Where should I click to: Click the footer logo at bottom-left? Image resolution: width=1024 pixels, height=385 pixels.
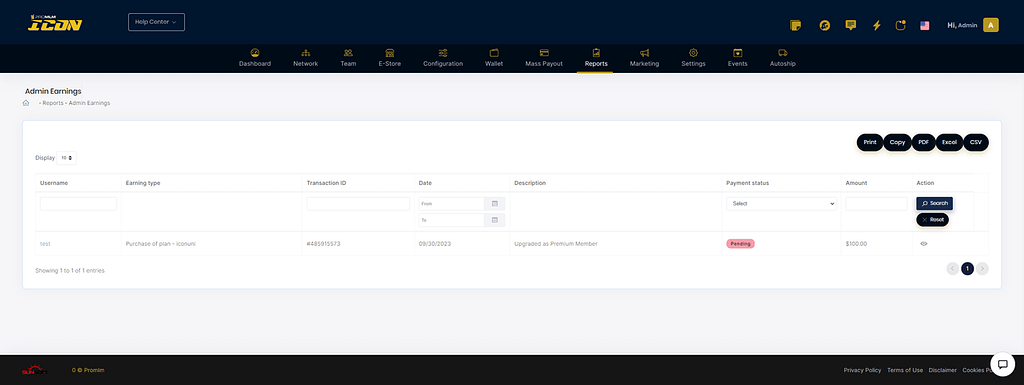[35, 370]
